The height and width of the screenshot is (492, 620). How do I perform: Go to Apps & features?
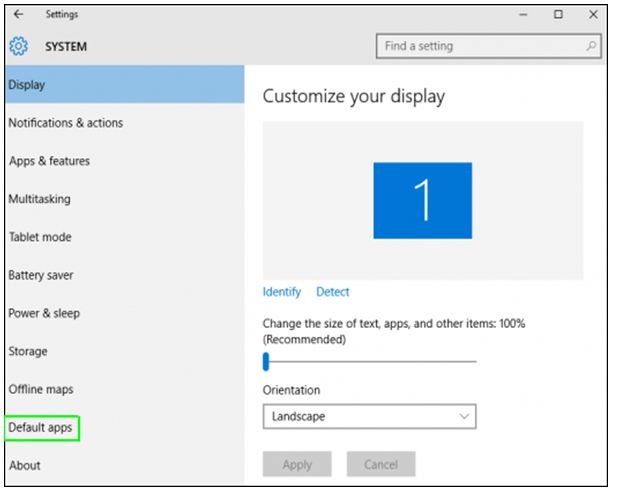[49, 161]
